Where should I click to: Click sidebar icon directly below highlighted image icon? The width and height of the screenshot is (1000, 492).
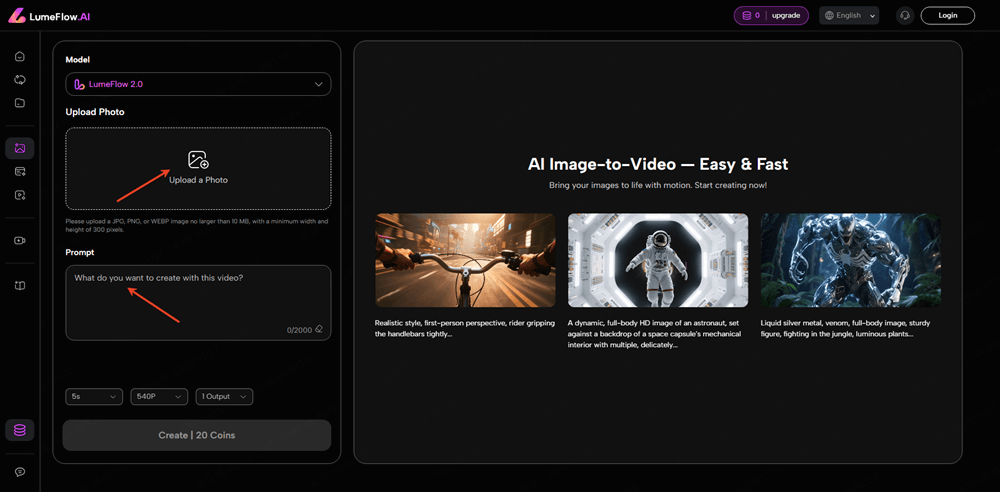[20, 171]
